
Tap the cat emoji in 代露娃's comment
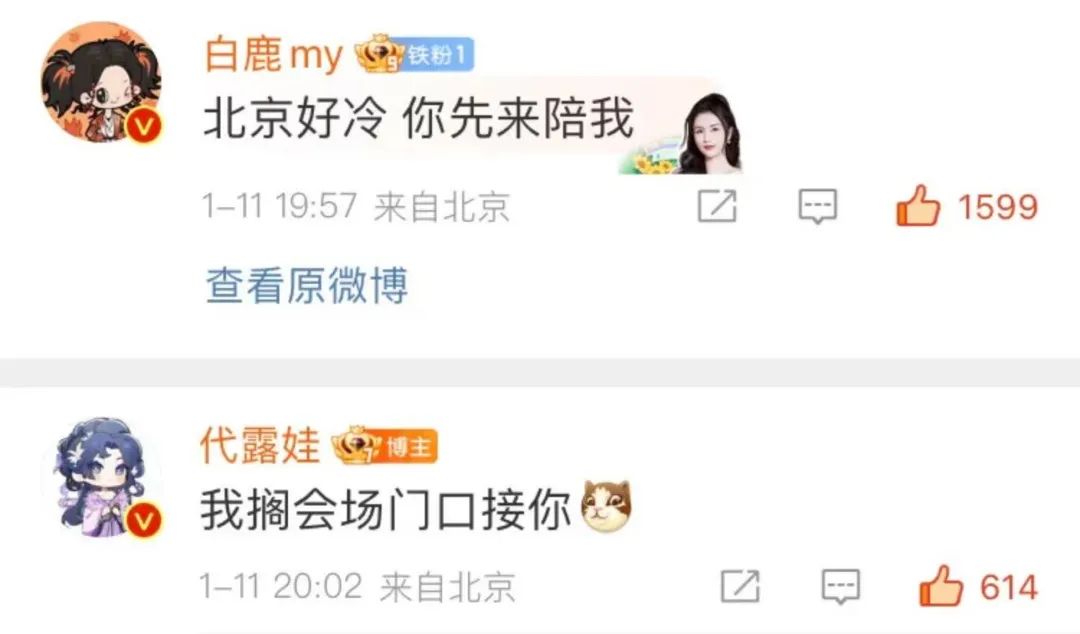tap(606, 507)
